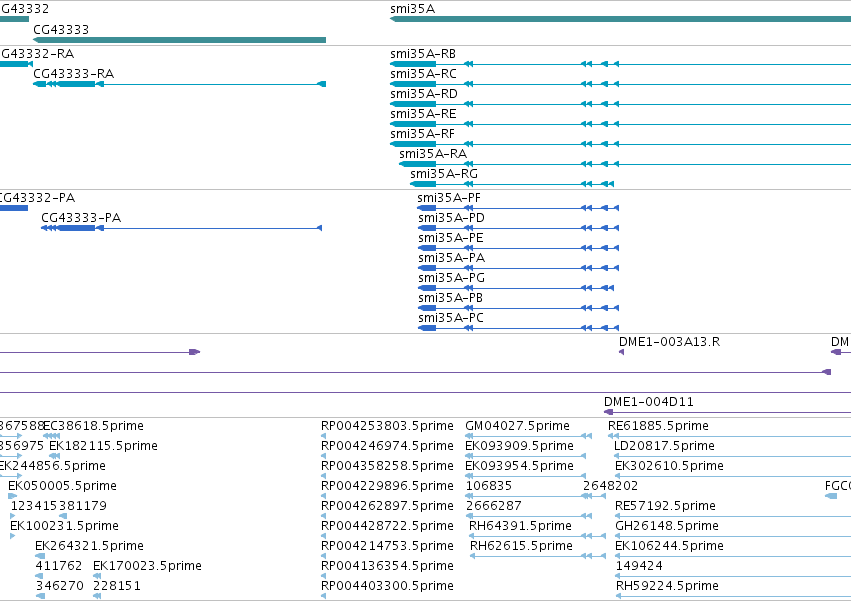Click the CG43333 gene label
Screen dimensions: 851x601
pos(61,29)
